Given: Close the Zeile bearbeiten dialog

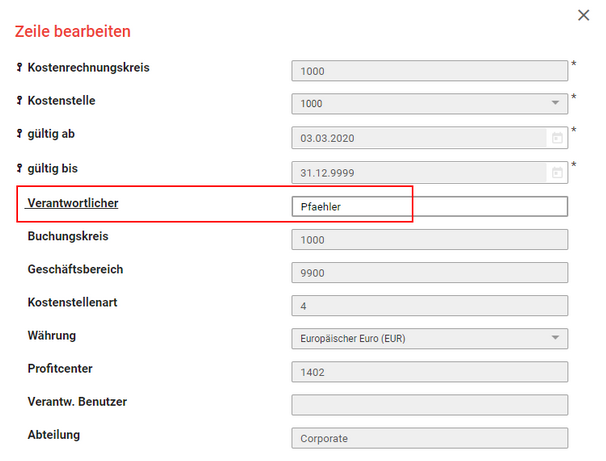Looking at the screenshot, I should click(584, 15).
